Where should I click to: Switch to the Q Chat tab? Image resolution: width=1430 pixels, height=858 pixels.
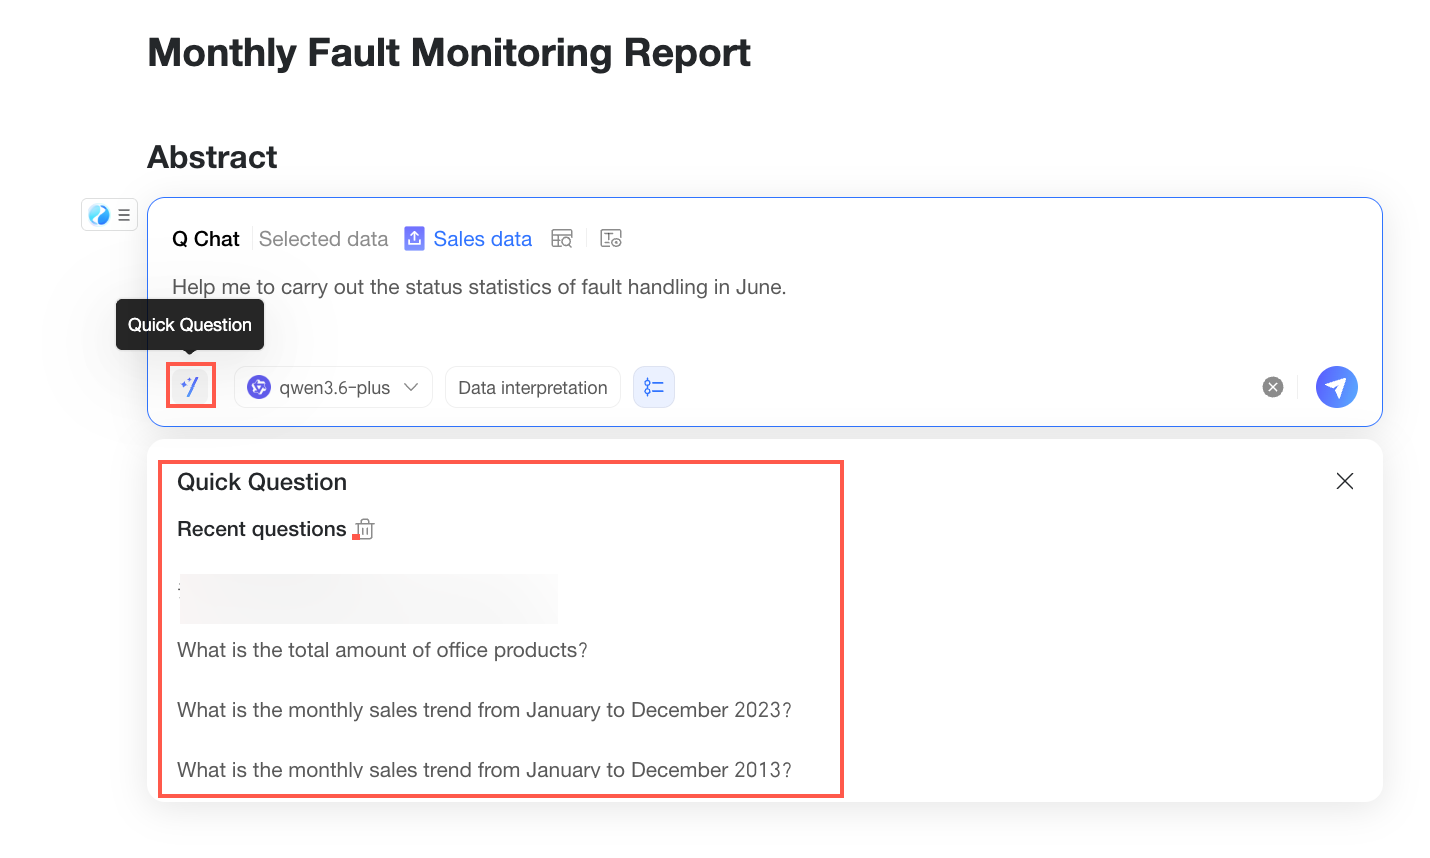(206, 239)
